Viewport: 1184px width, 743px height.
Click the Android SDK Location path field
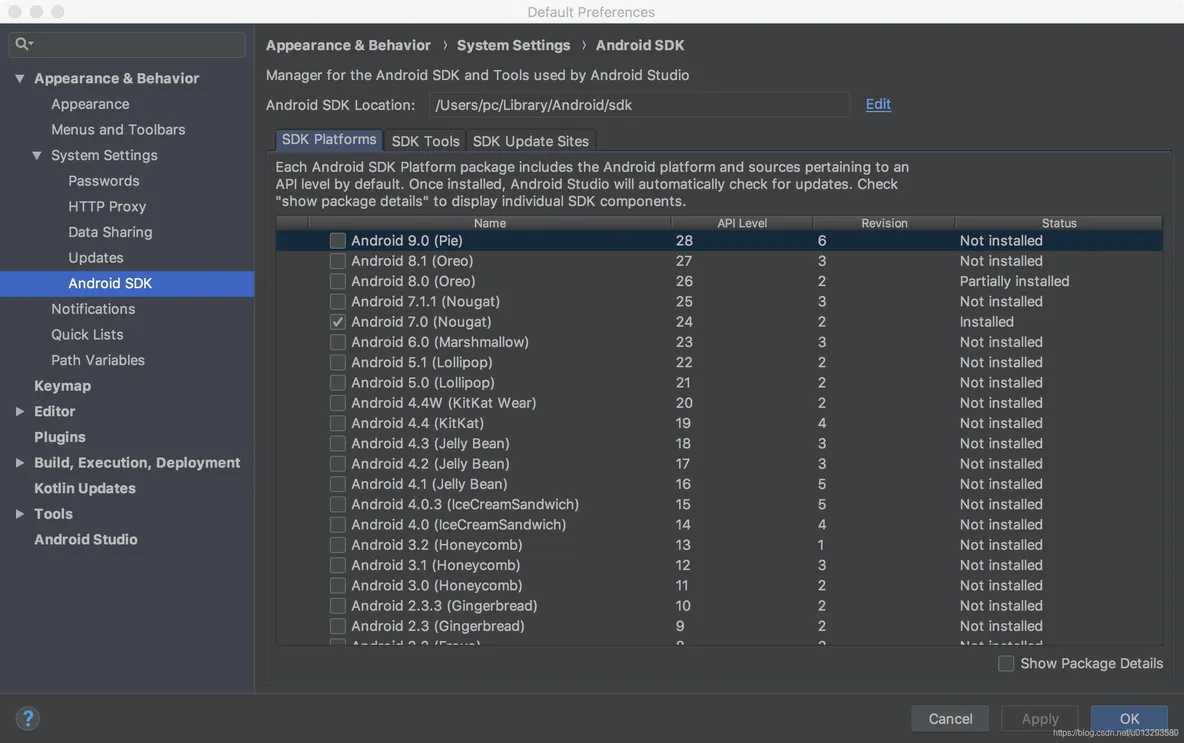(639, 105)
